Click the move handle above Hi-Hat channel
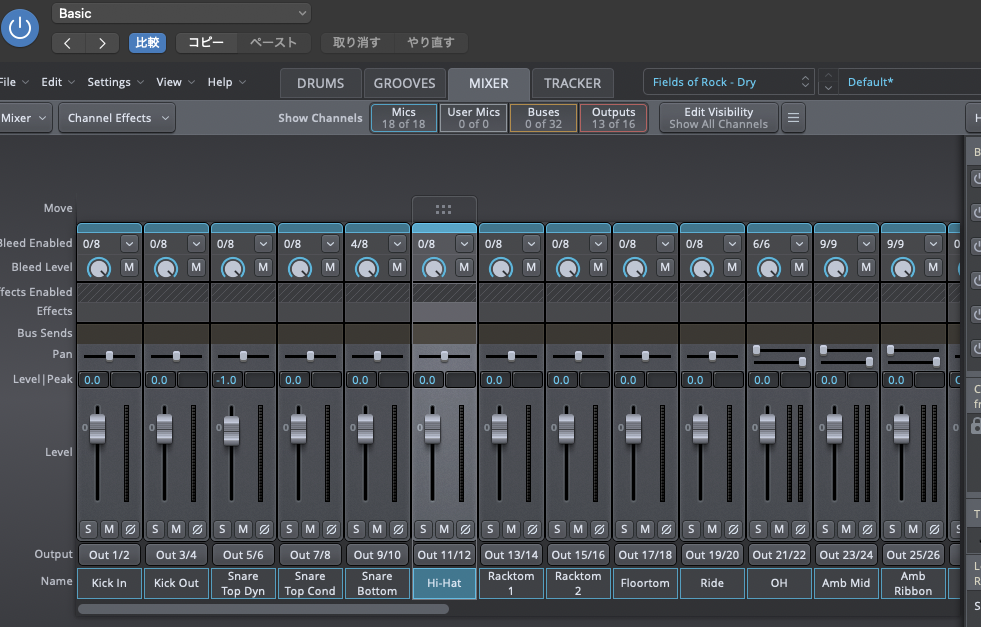This screenshot has width=981, height=627. 444,209
